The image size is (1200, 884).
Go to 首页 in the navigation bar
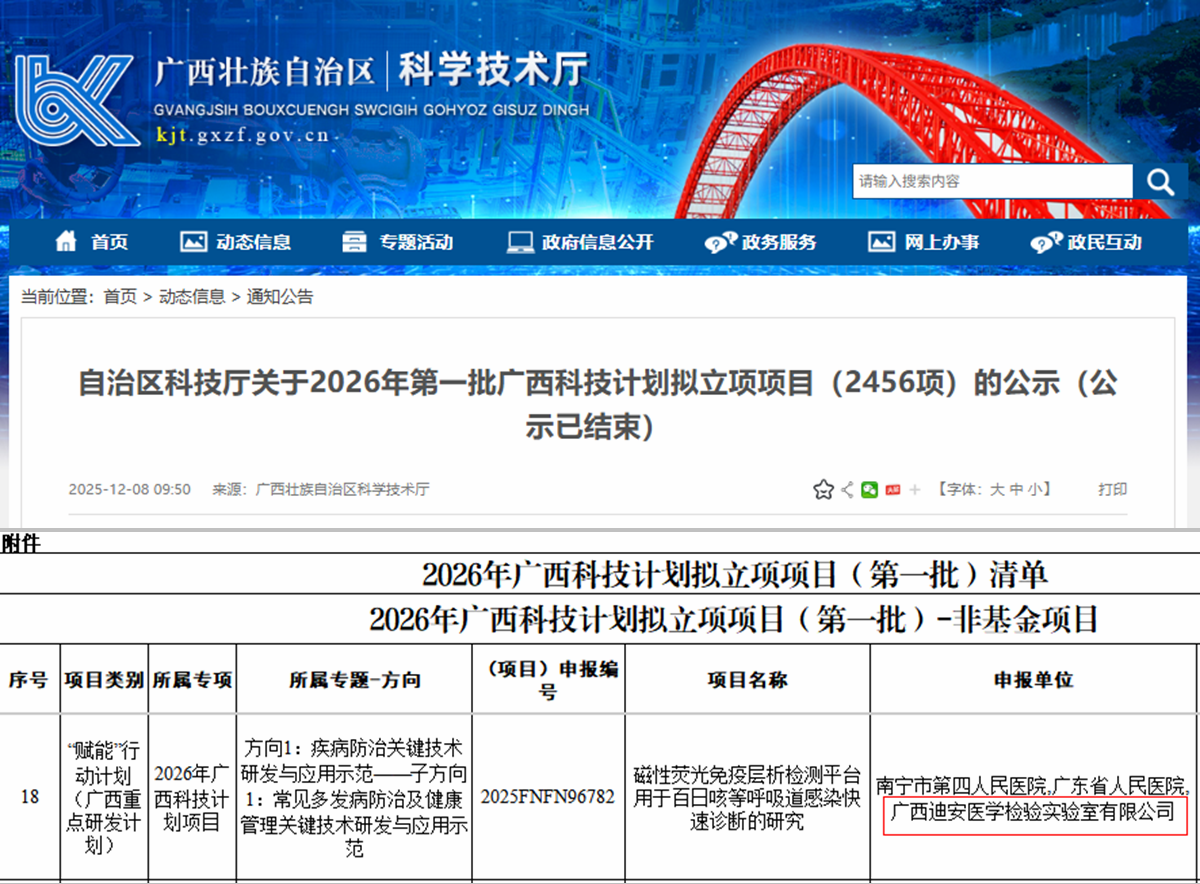pos(92,242)
